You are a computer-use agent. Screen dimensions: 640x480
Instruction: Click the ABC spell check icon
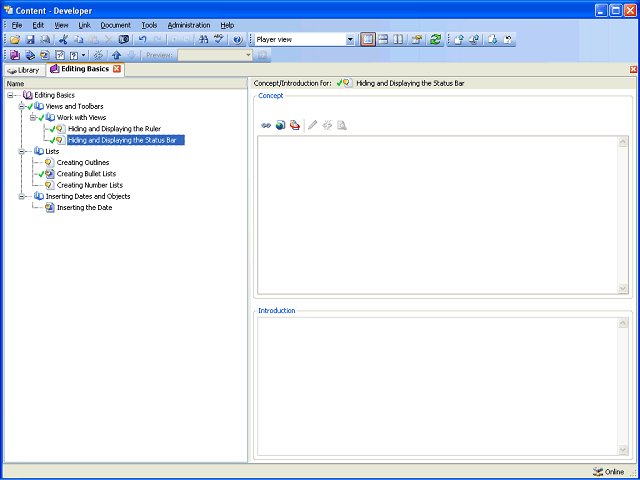click(219, 40)
